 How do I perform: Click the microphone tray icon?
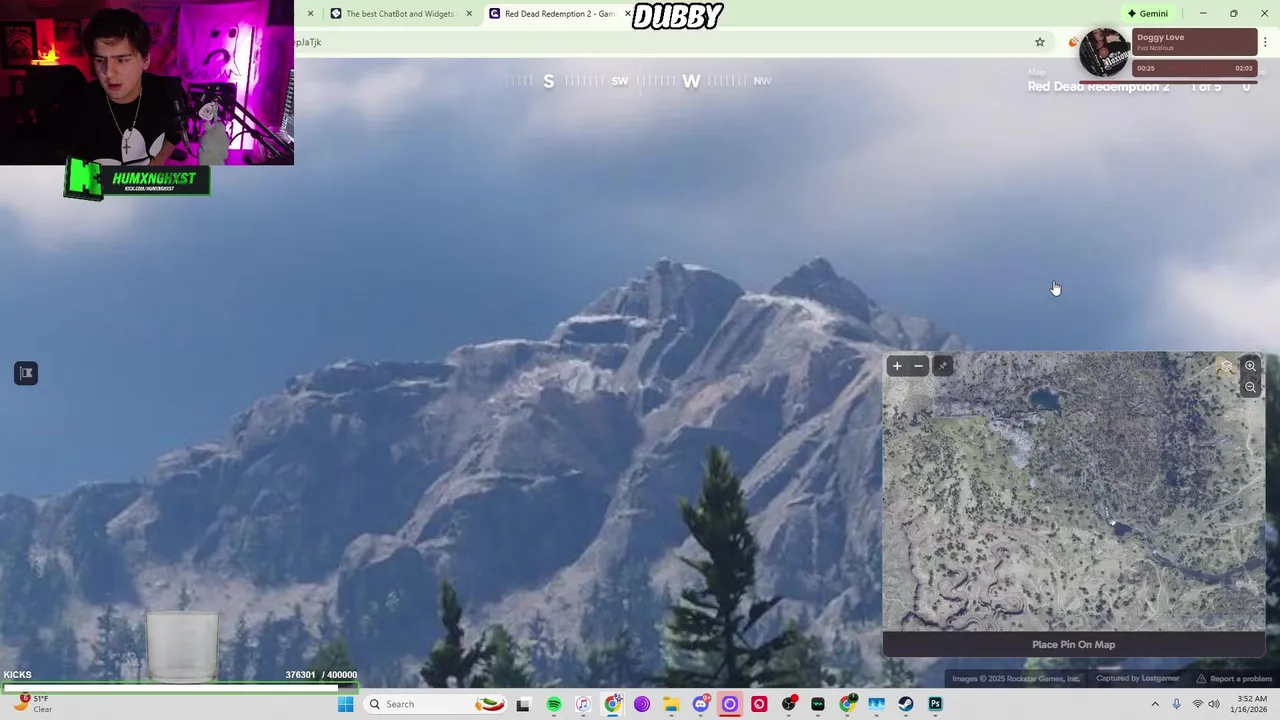coord(1176,704)
